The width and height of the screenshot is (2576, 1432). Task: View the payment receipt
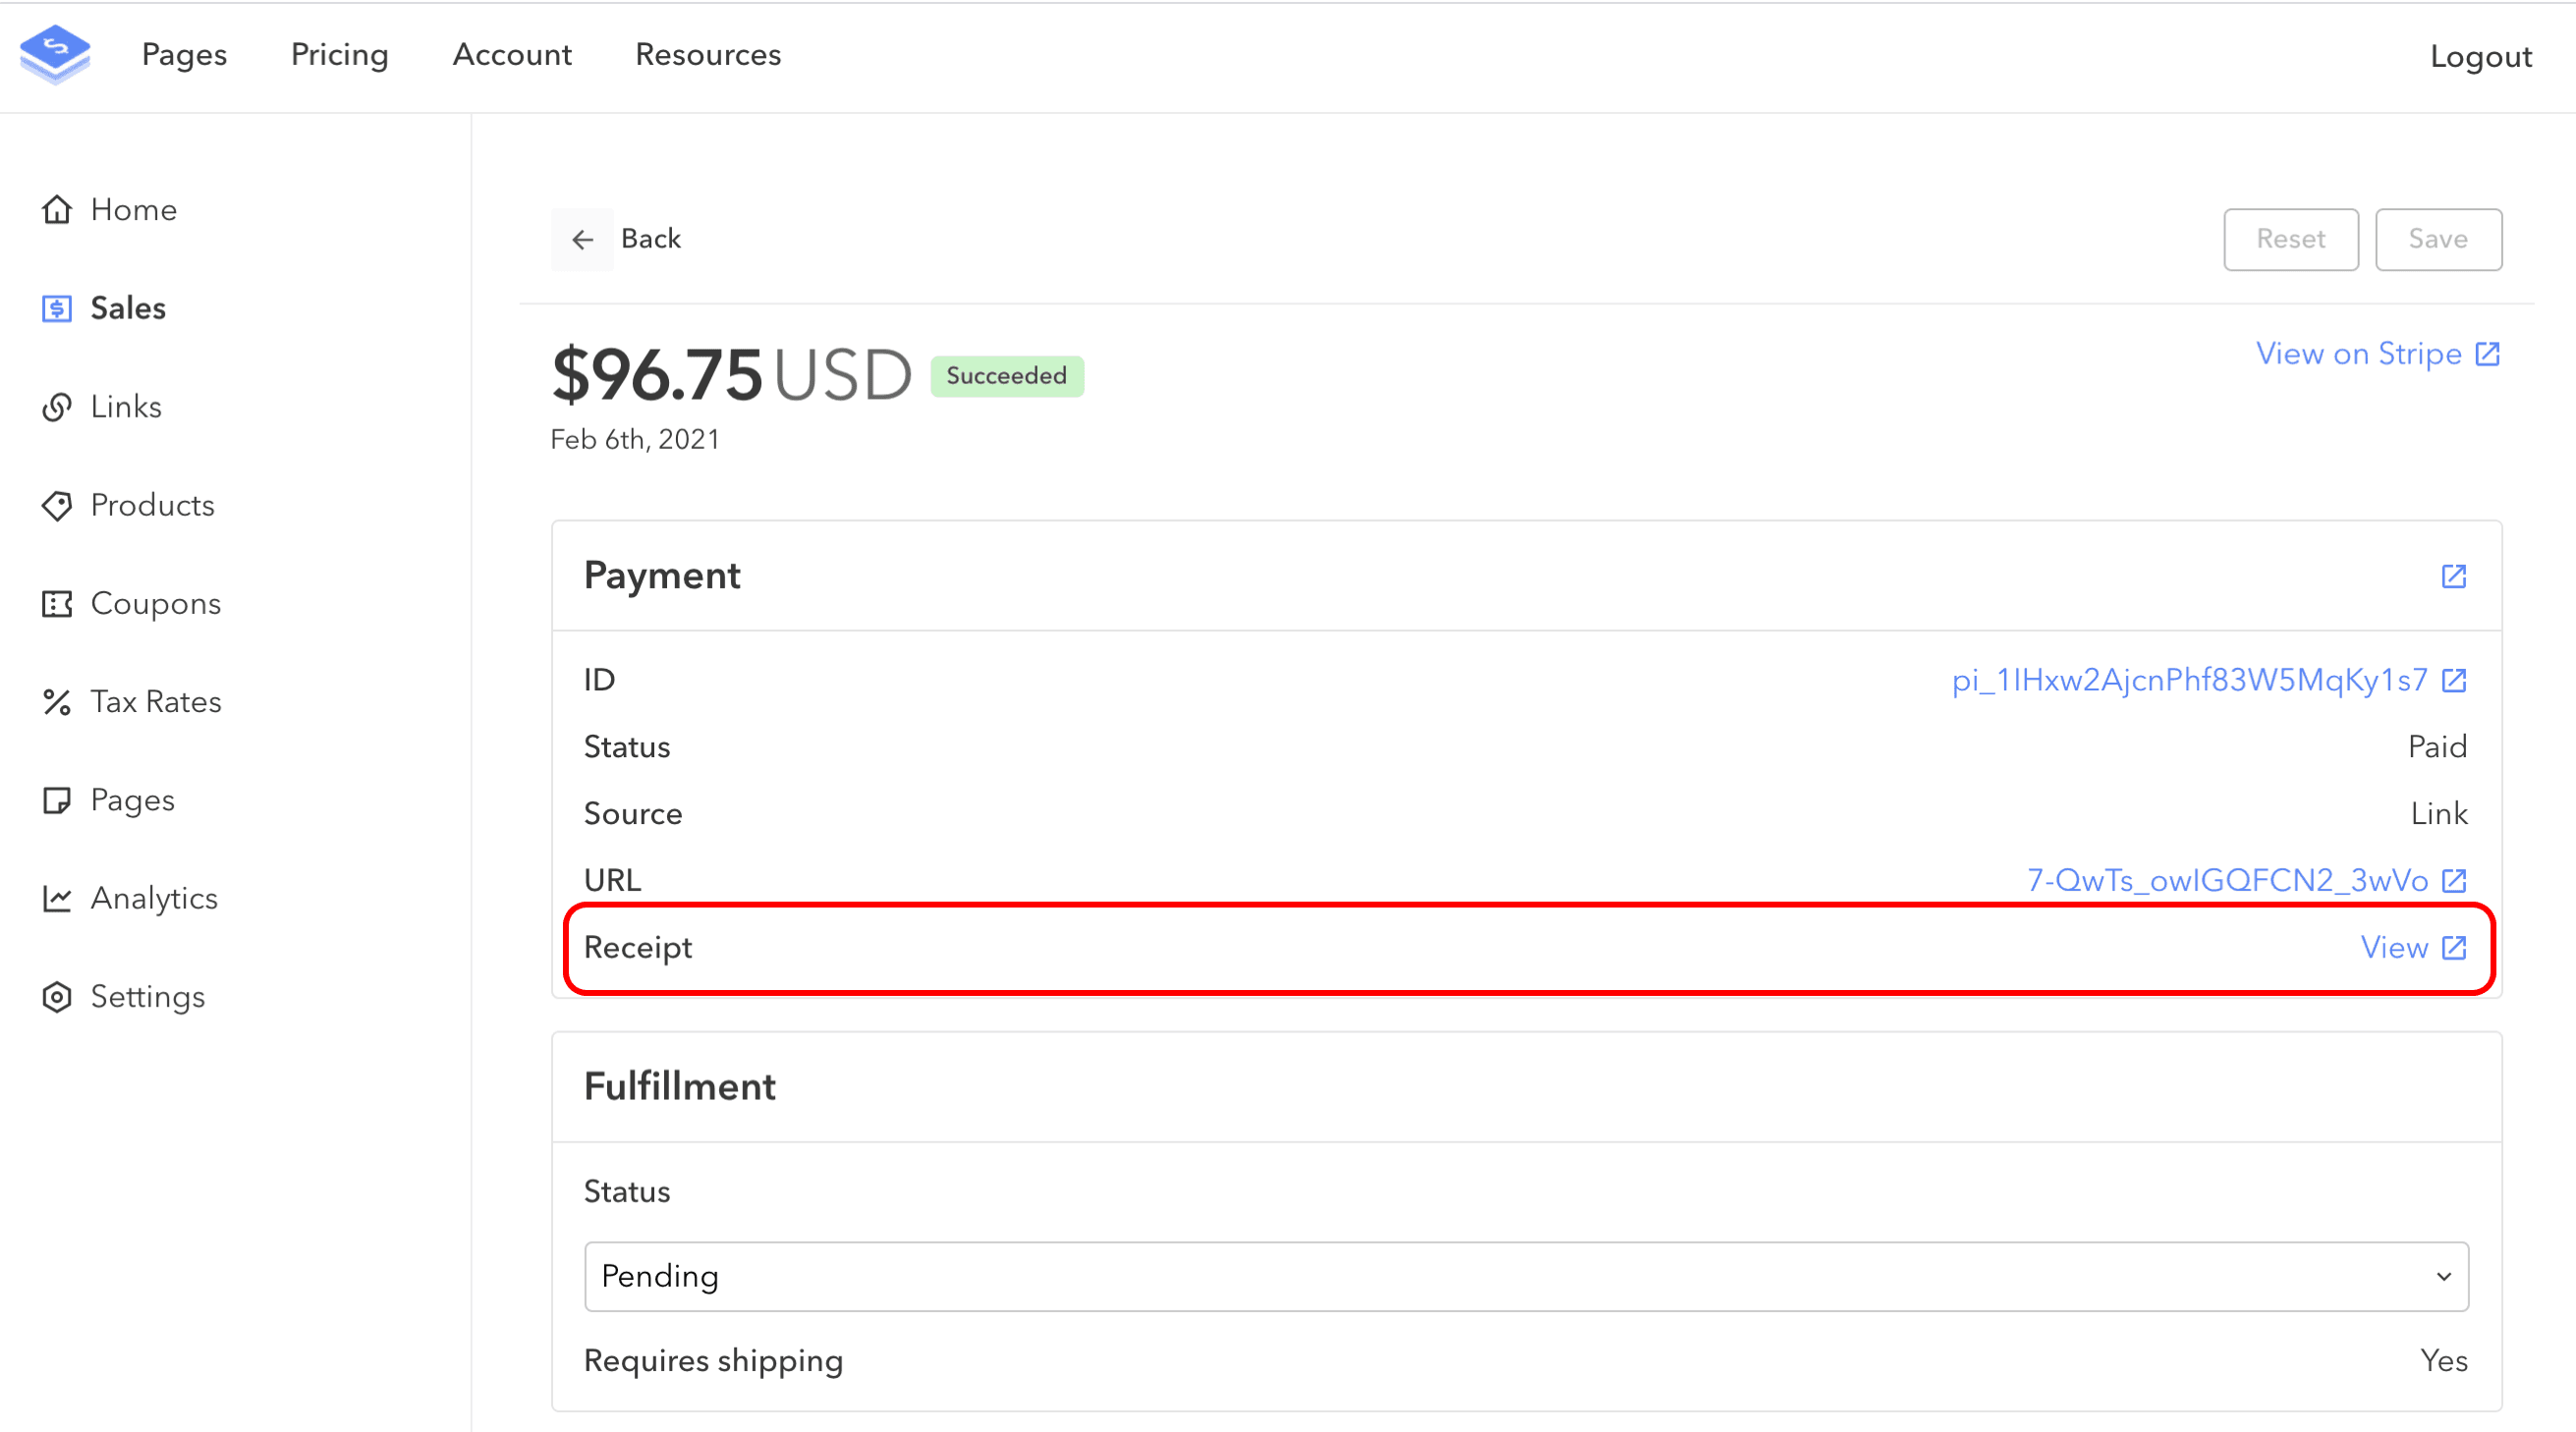coord(2415,948)
